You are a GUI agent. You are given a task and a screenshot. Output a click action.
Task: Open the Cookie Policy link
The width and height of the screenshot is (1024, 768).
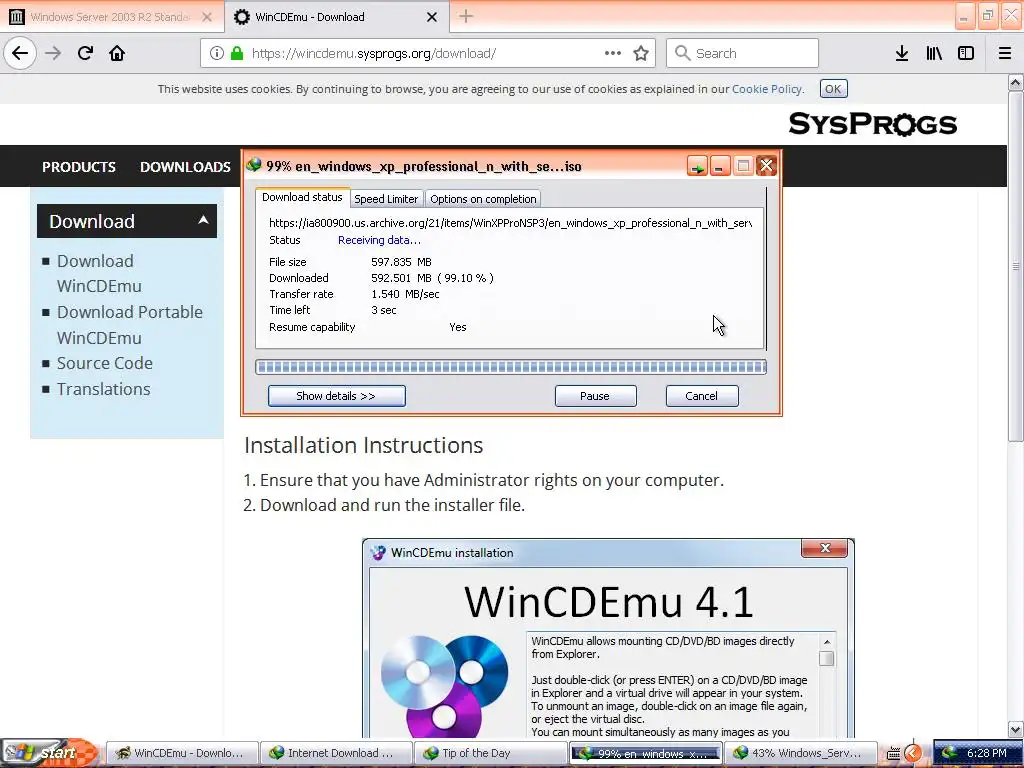pos(767,89)
